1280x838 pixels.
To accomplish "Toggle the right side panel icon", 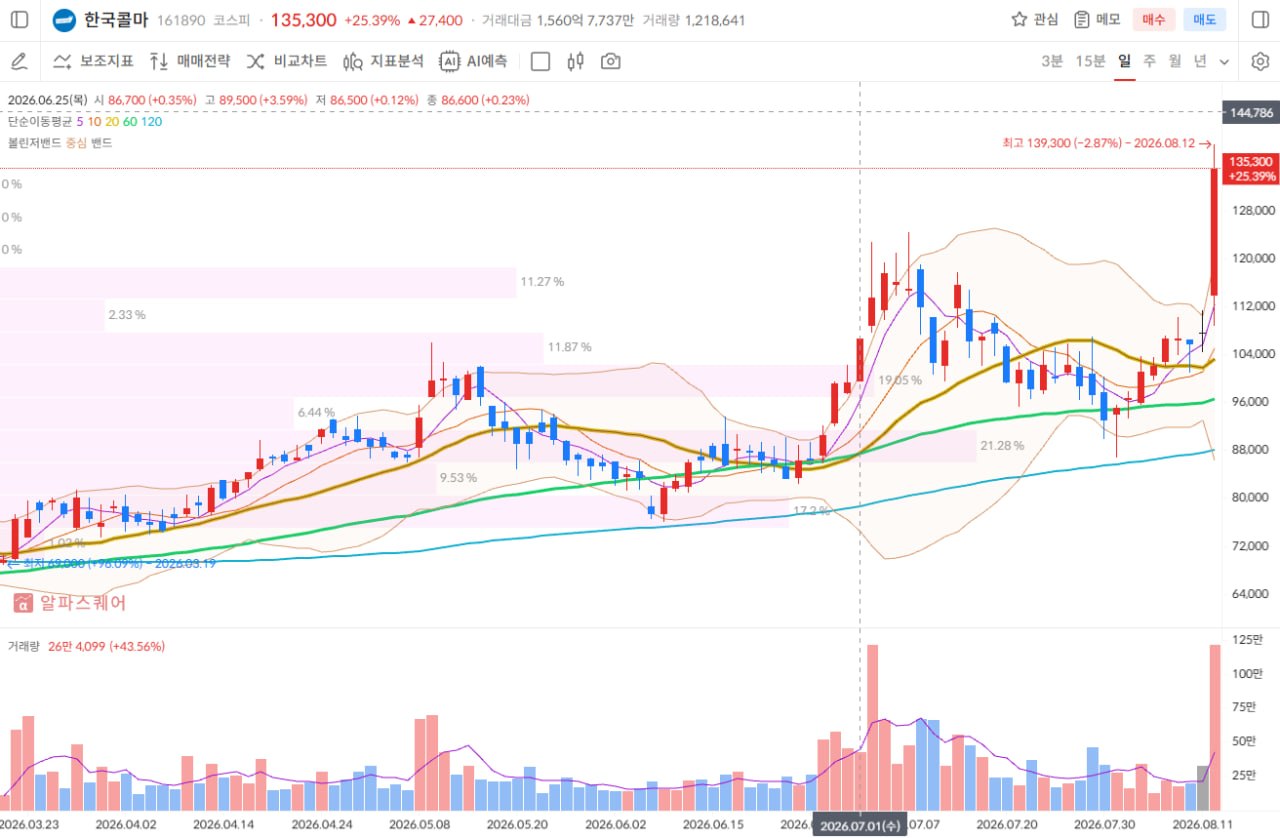I will (x=1260, y=20).
